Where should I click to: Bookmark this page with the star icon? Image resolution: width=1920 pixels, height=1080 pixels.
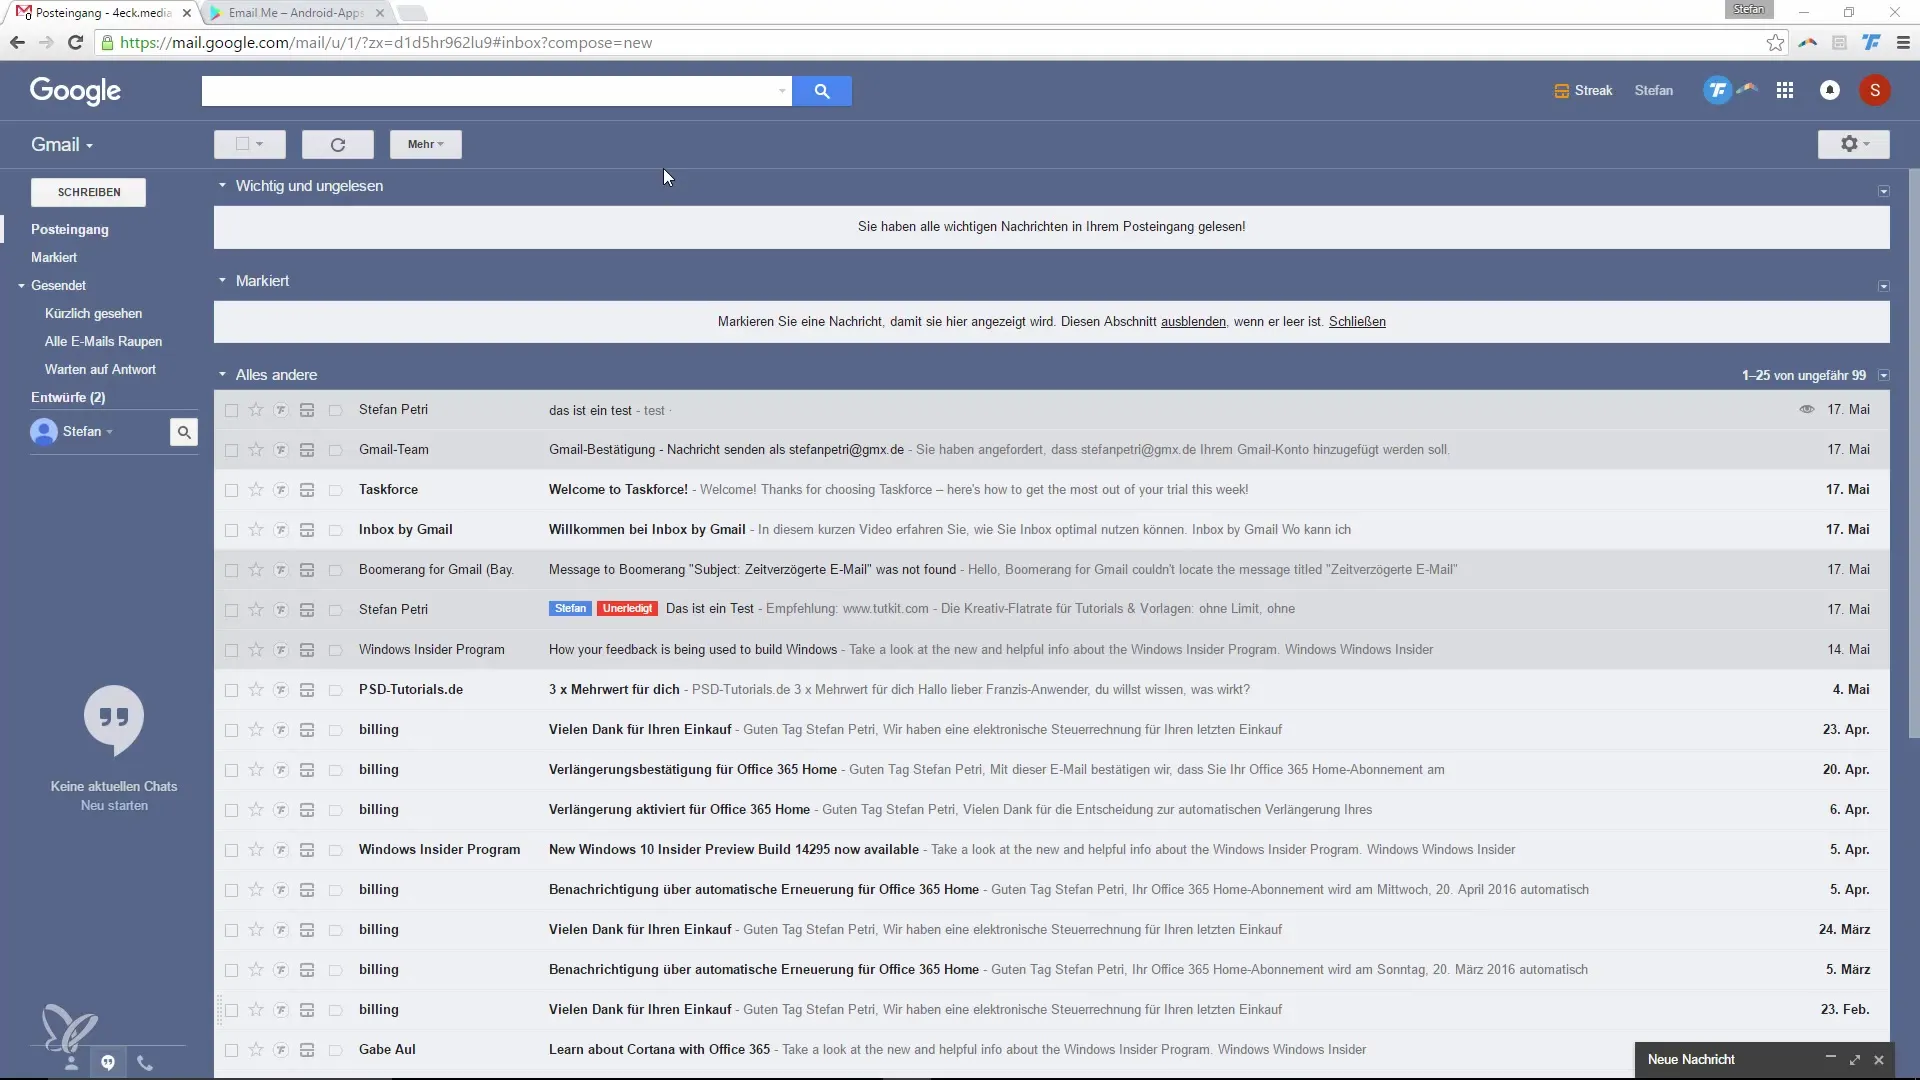coord(1775,42)
